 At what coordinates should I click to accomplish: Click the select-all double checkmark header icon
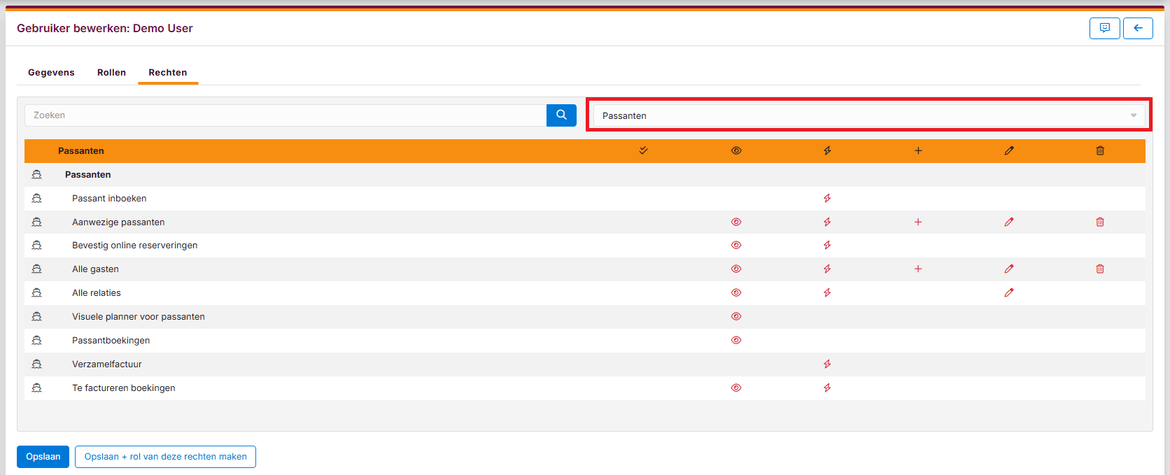tap(643, 151)
